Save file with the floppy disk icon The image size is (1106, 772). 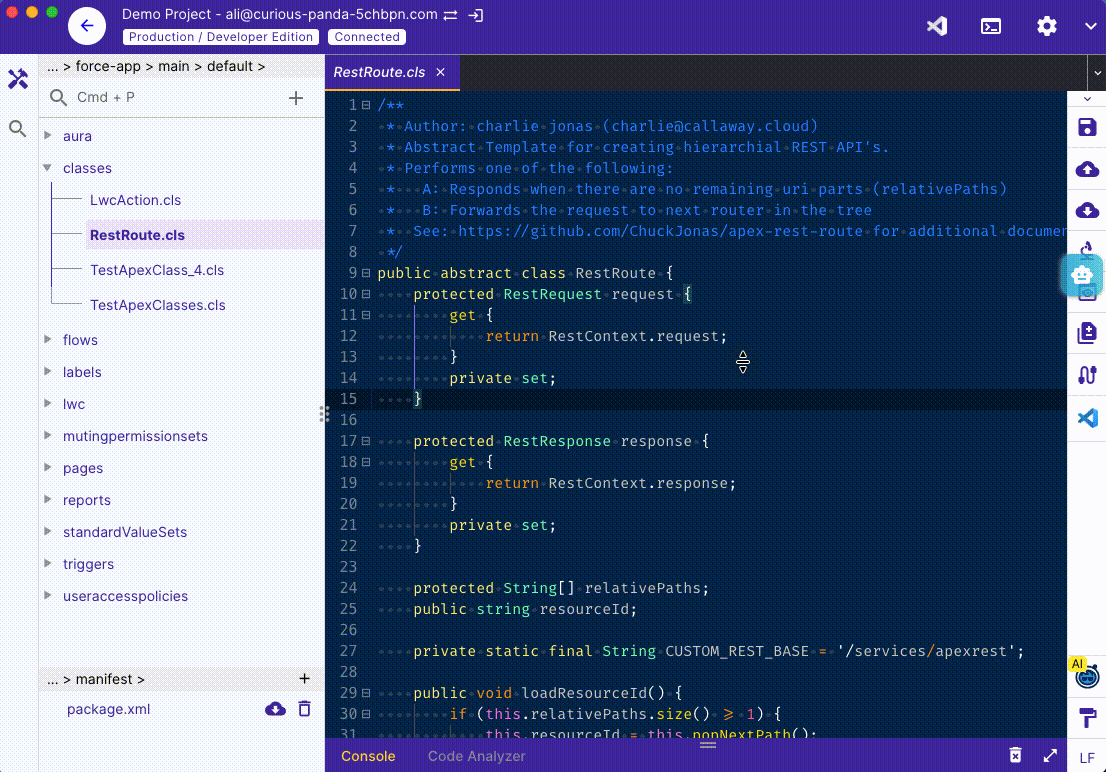point(1087,127)
